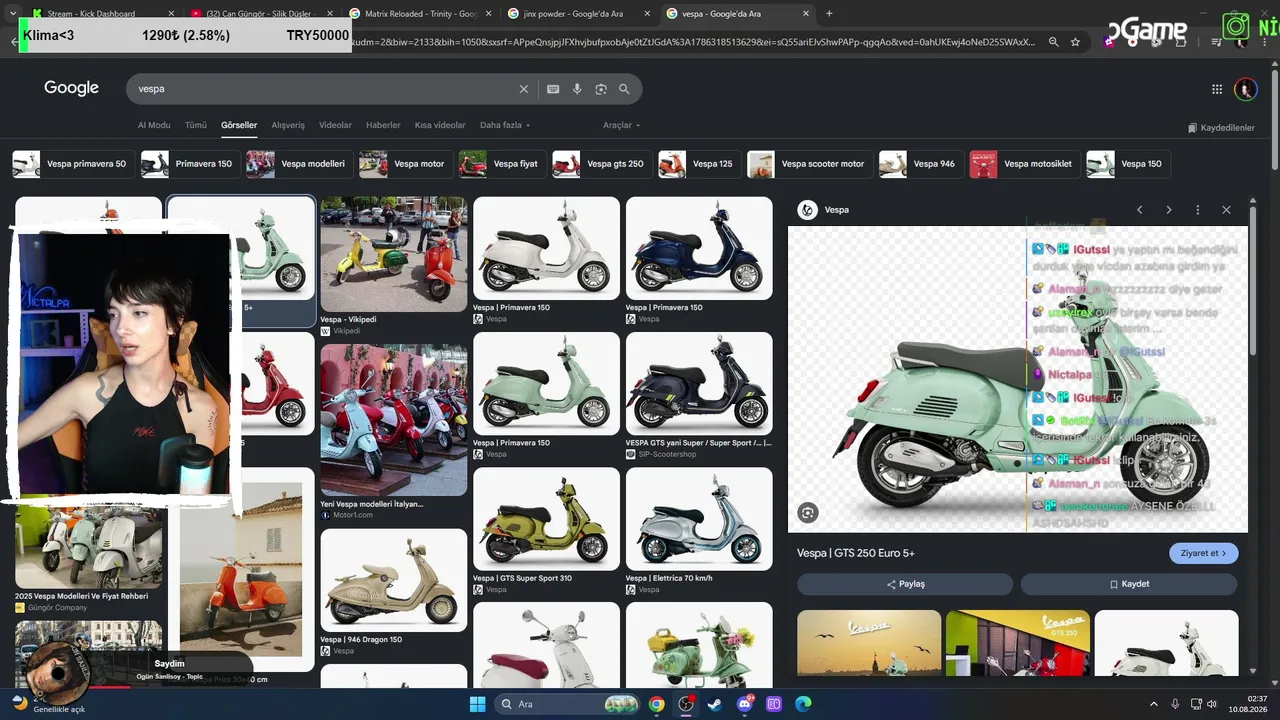Select the Primavera 150 suggestion chip
This screenshot has width=1280, height=720.
point(189,164)
